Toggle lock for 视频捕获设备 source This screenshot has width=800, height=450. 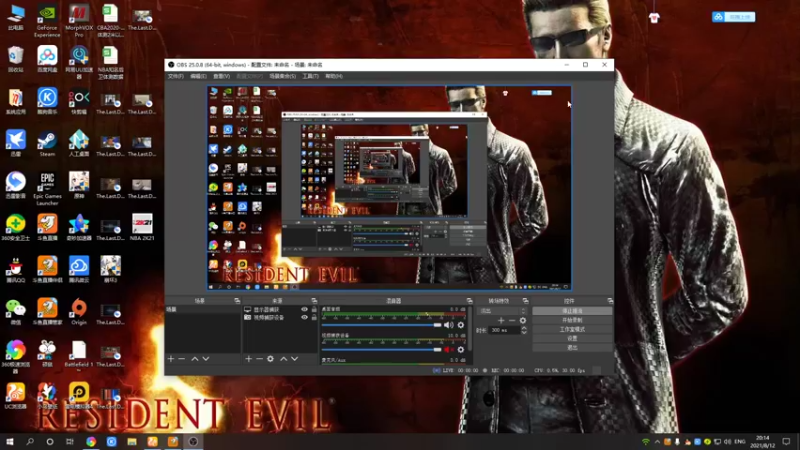click(314, 317)
